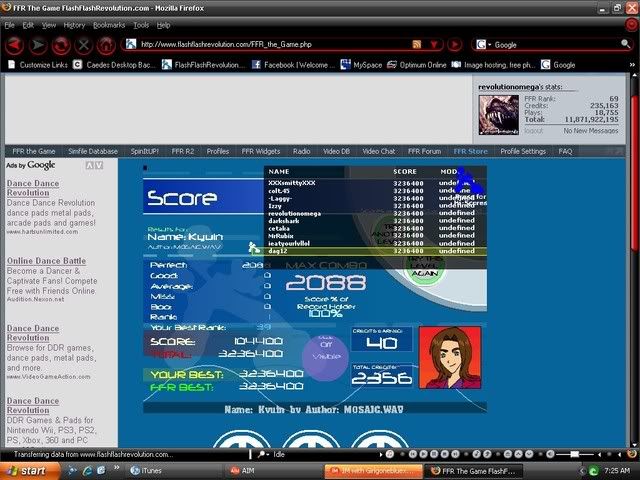Screen dimensions: 640x480
Task: Open the History menu
Action: [74, 24]
